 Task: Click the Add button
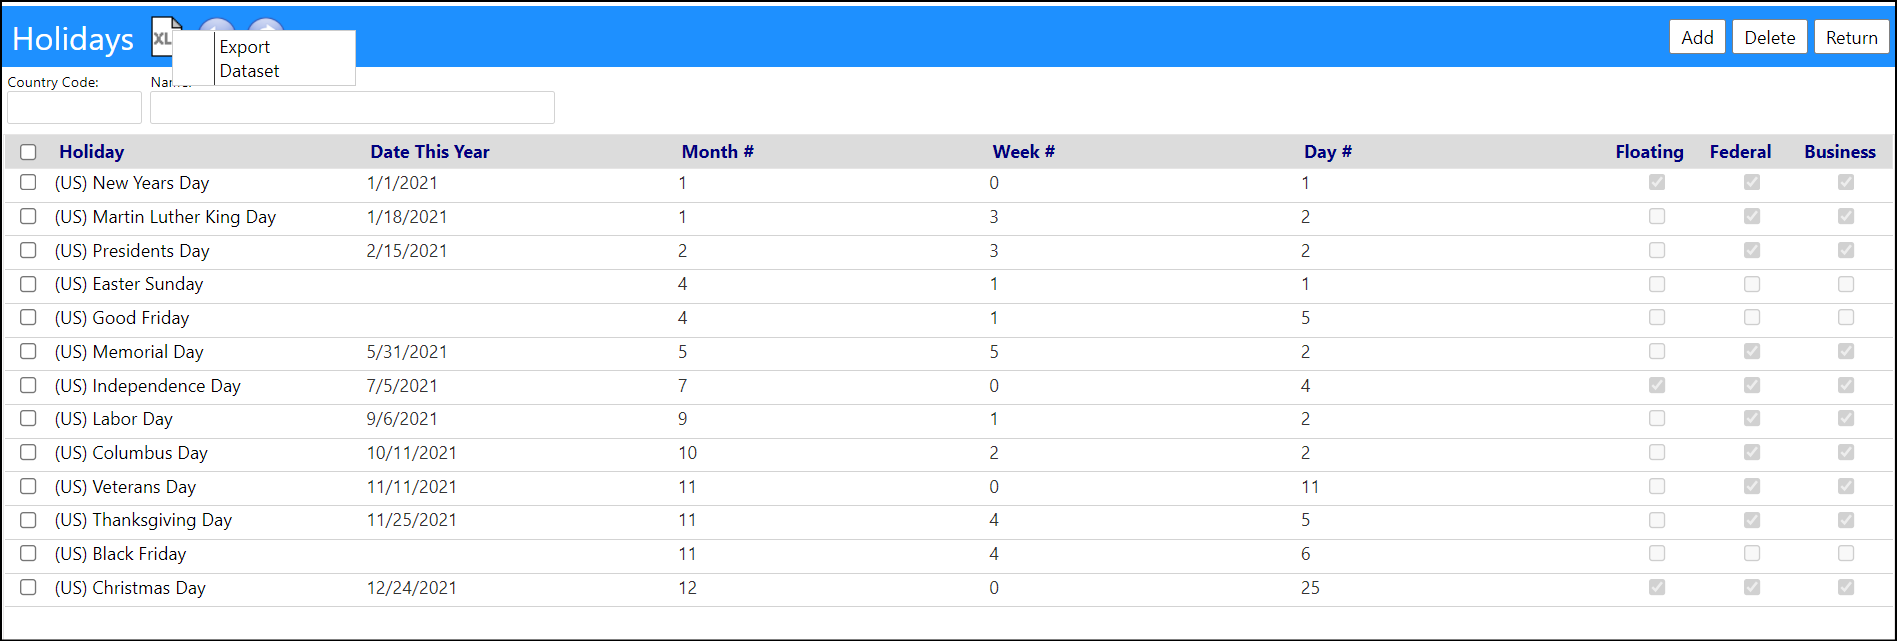1697,37
